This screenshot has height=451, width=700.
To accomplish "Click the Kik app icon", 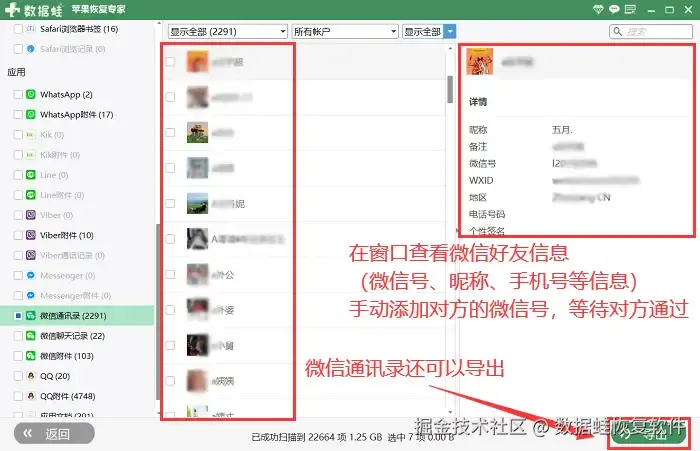I will pyautogui.click(x=31, y=134).
